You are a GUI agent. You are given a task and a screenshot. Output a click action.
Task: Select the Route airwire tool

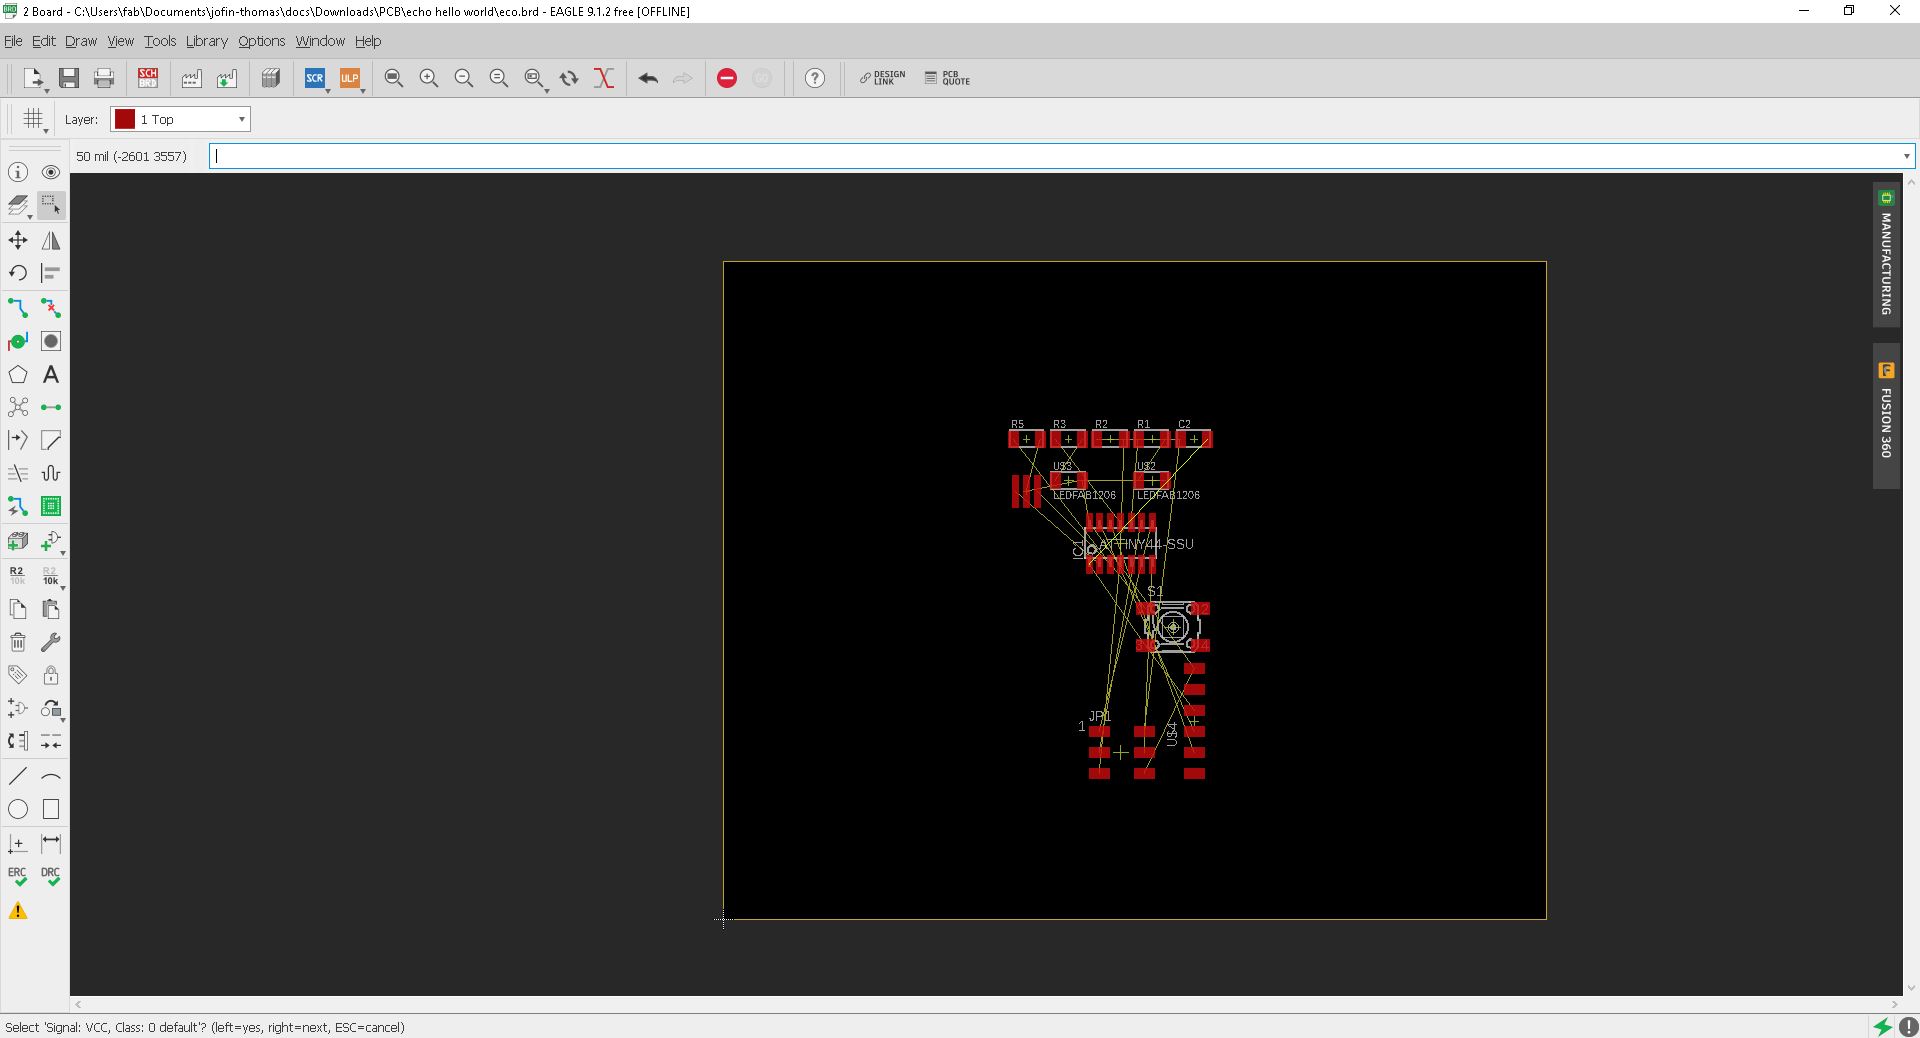pos(18,308)
